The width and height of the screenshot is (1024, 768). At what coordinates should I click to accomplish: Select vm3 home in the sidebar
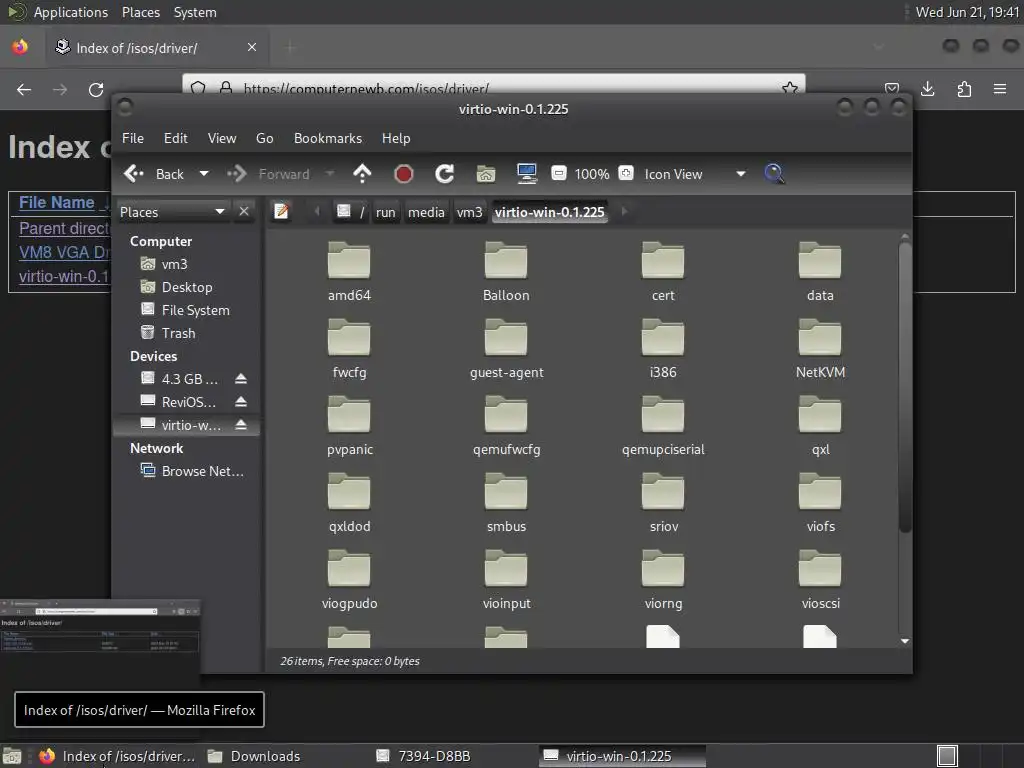pos(174,264)
